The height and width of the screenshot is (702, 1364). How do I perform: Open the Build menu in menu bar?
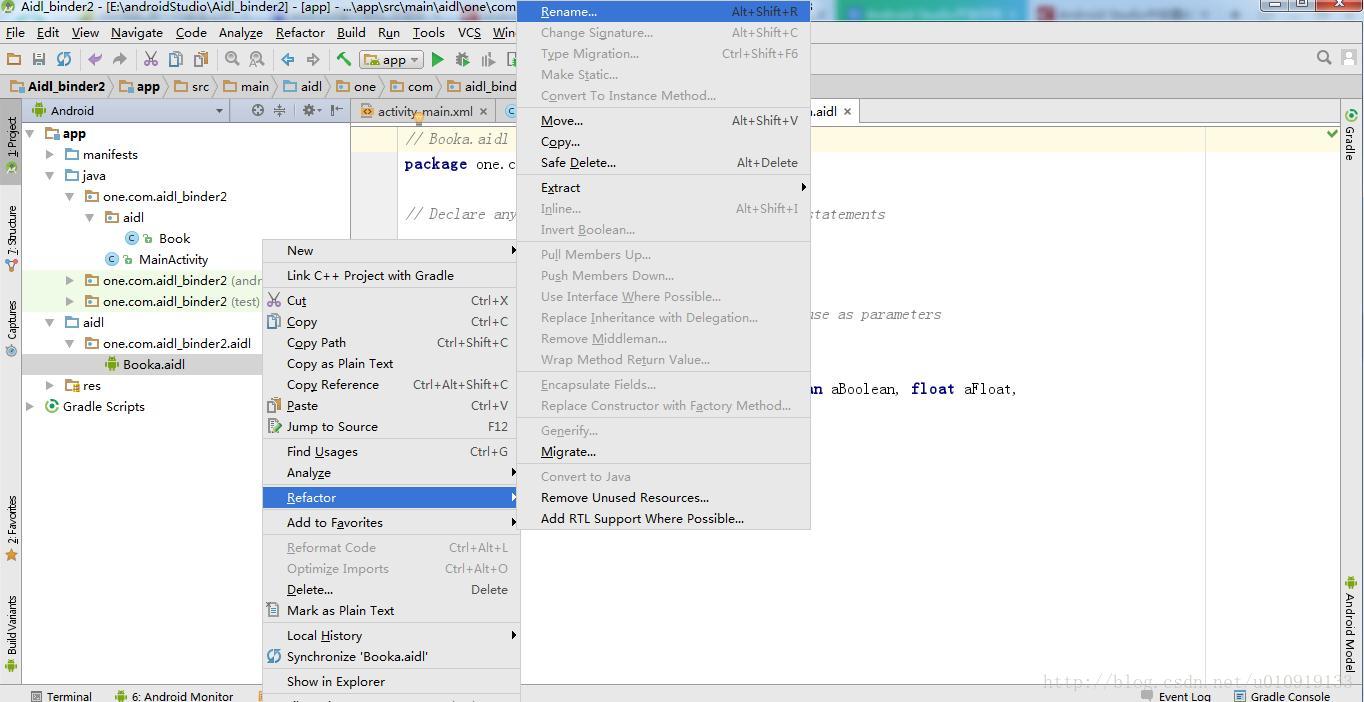point(351,32)
